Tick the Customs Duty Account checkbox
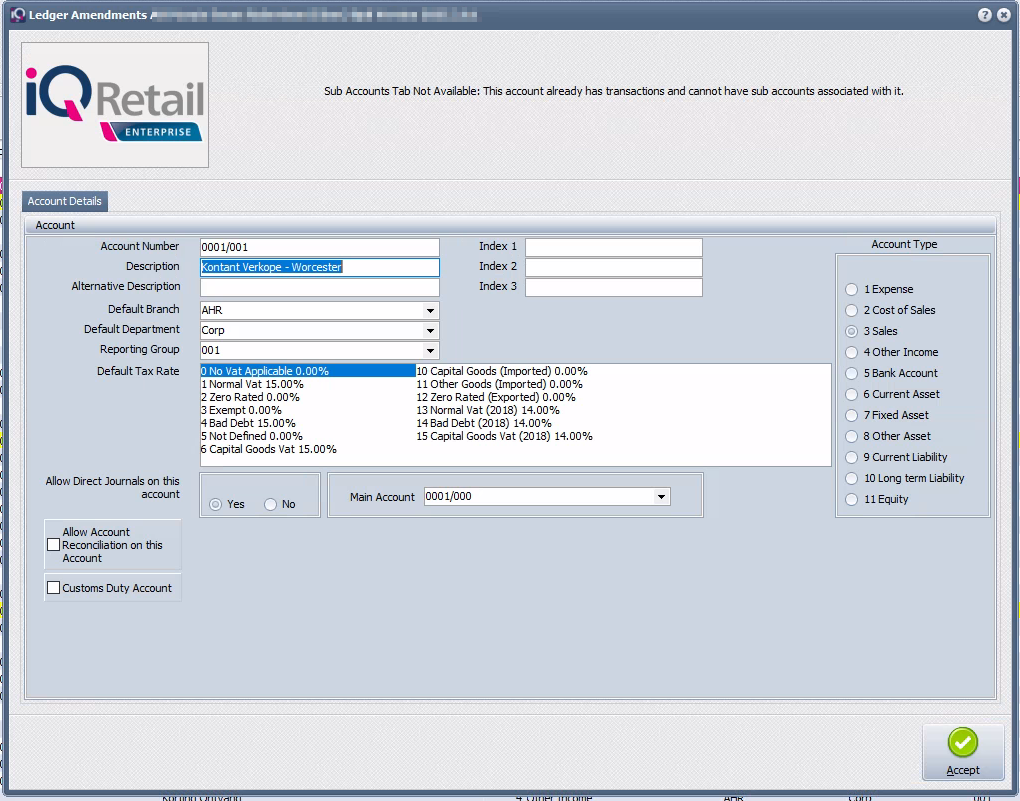The image size is (1020, 801). (54, 588)
